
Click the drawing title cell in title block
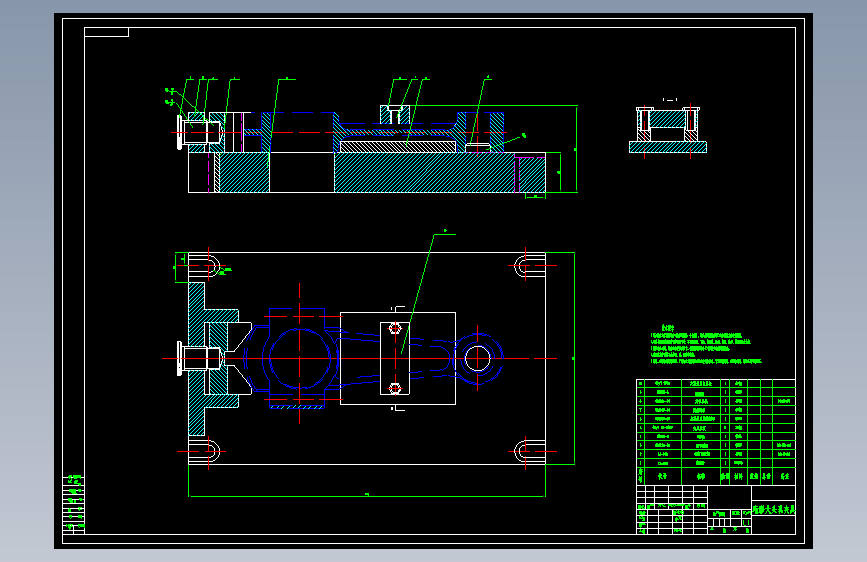[774, 509]
